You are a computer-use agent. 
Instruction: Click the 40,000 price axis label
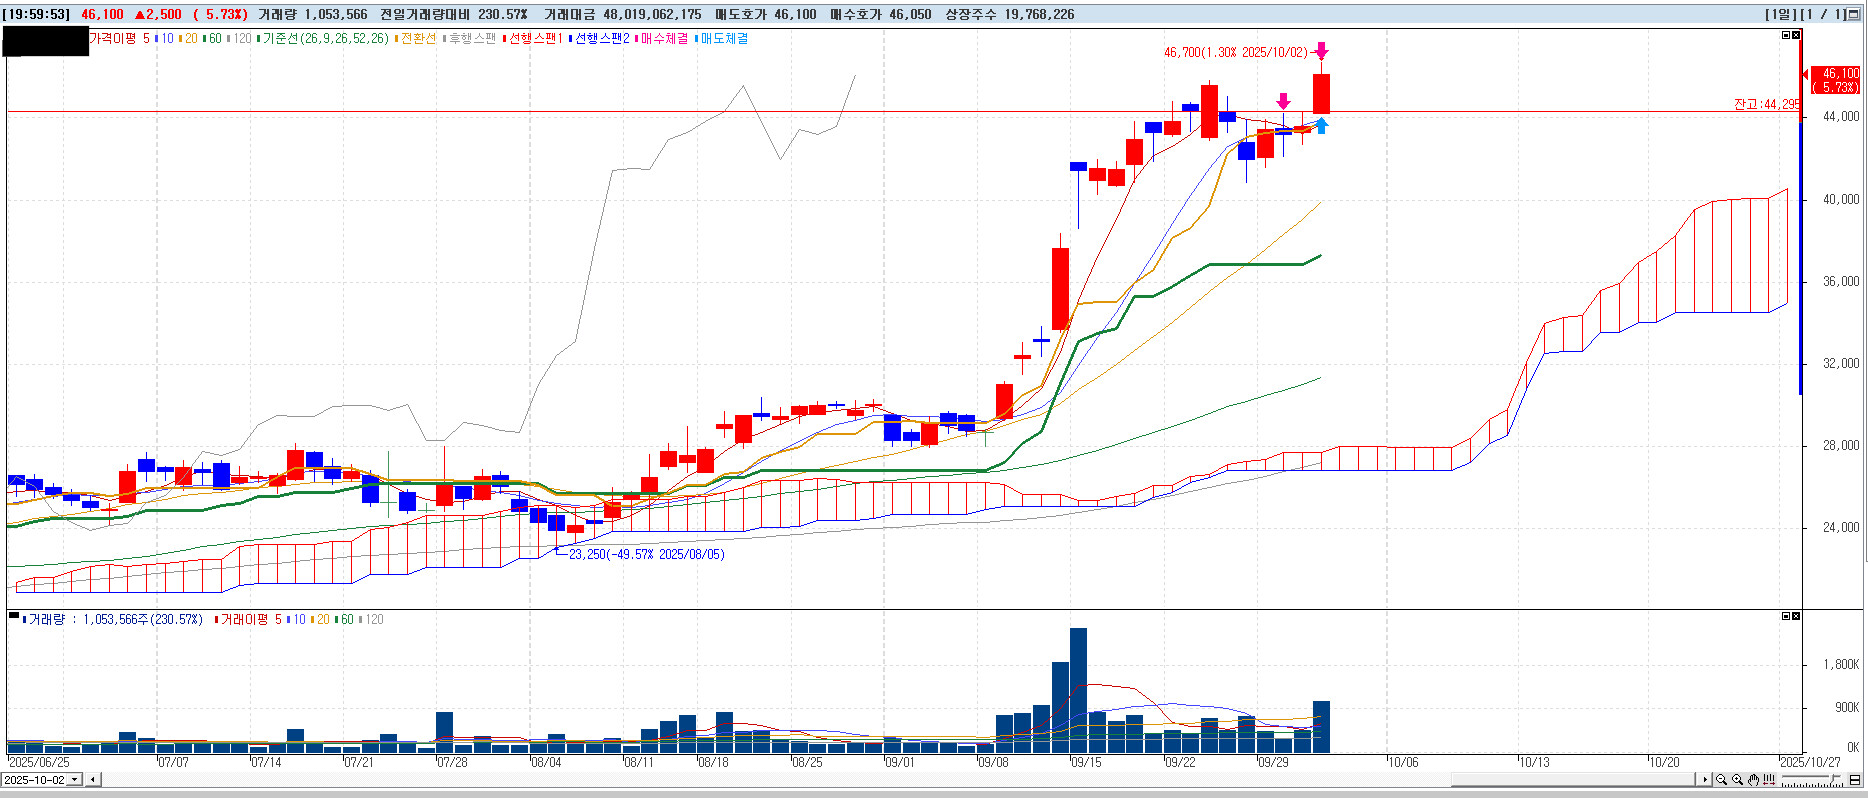[1841, 199]
